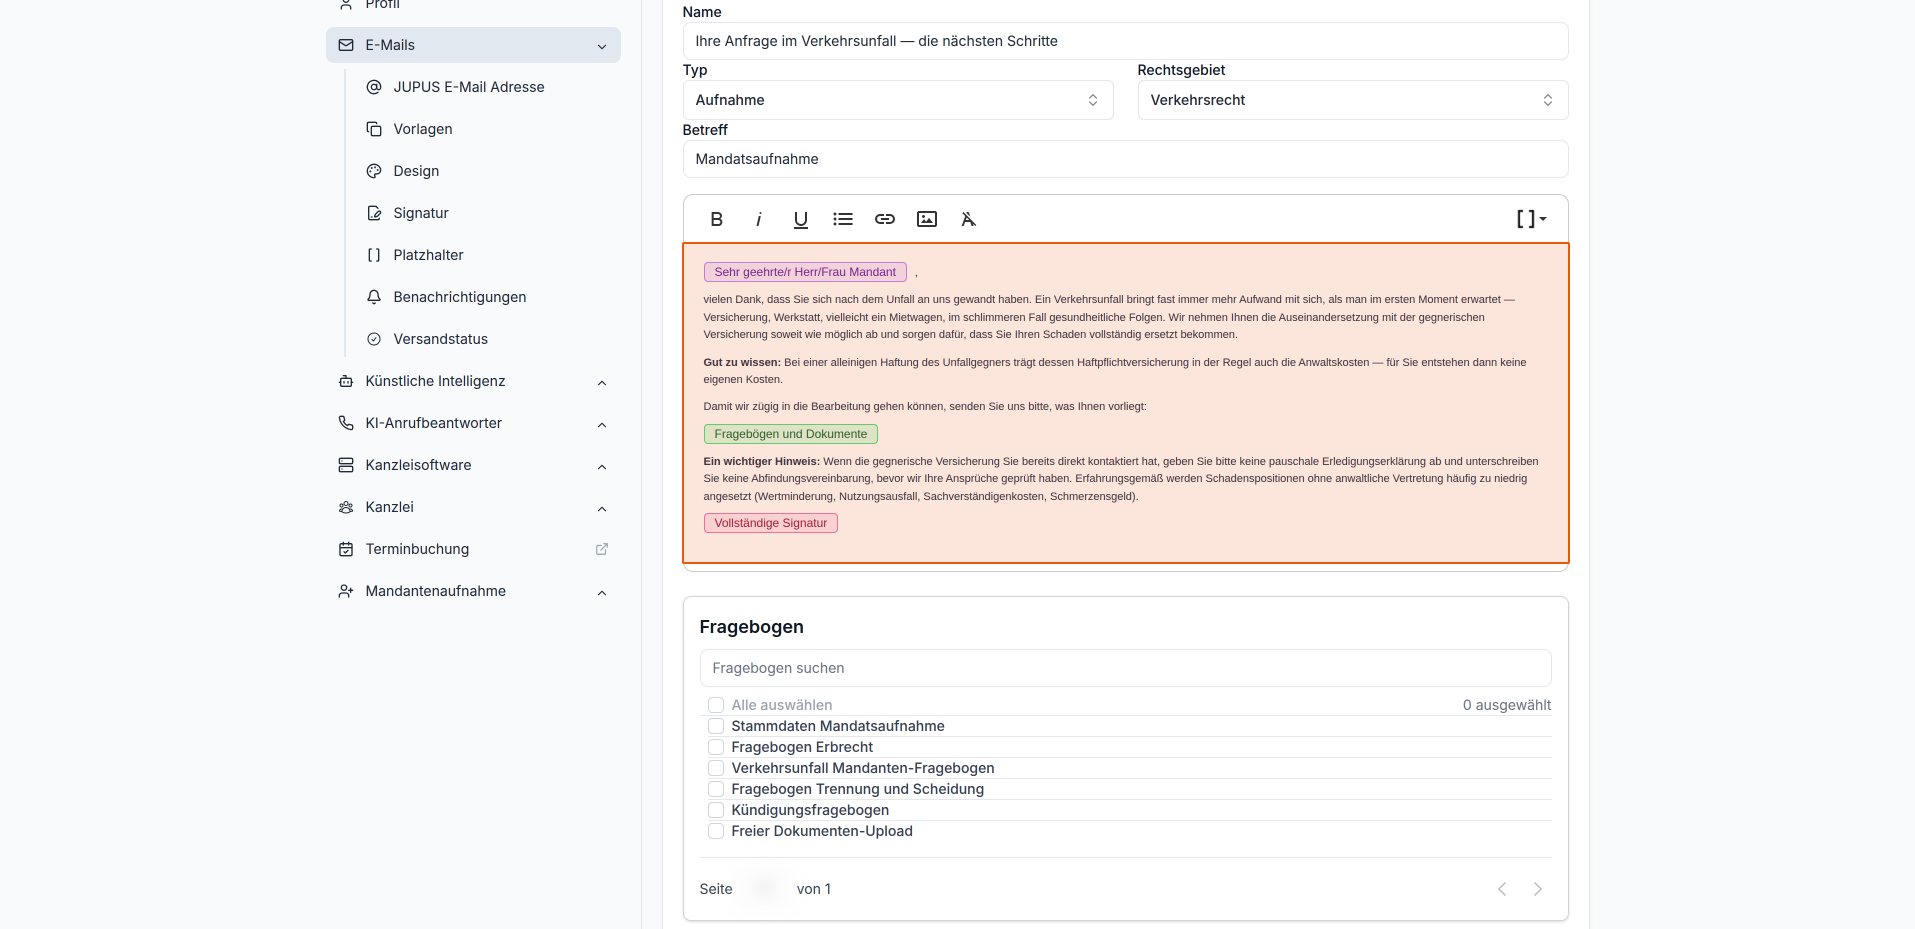Insert a hyperlink using the link icon

pos(885,219)
